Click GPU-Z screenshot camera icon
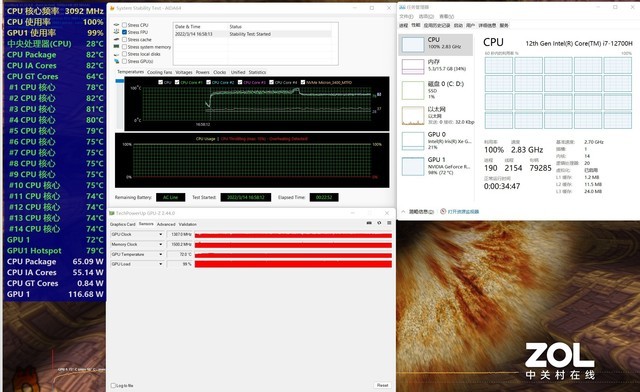 [369, 223]
